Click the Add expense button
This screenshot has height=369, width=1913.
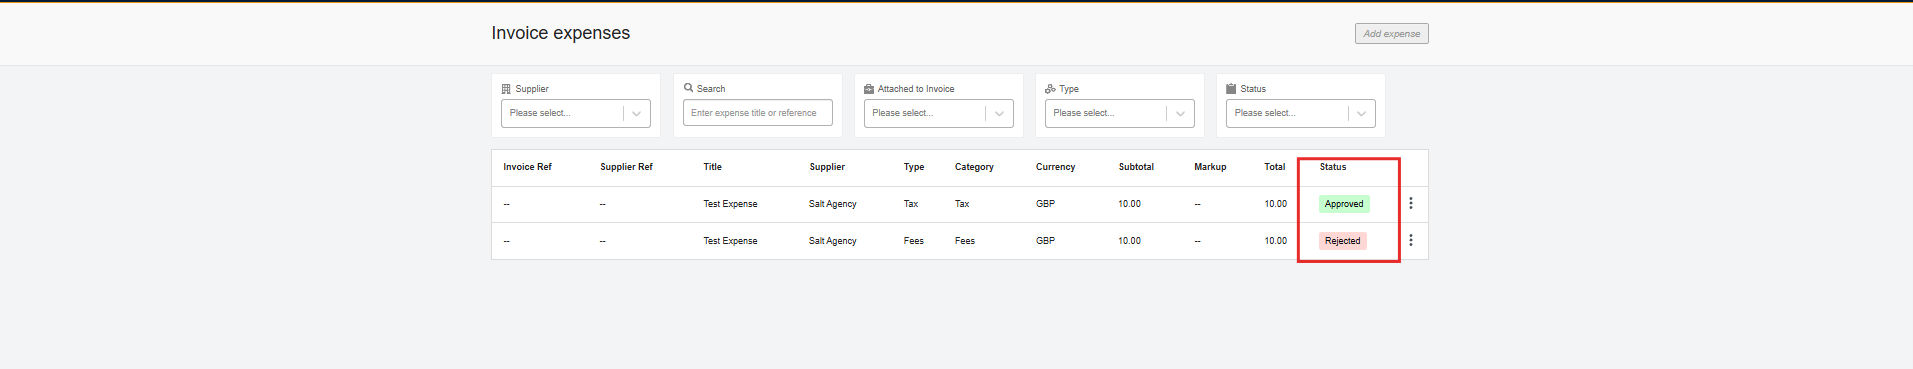tap(1391, 34)
